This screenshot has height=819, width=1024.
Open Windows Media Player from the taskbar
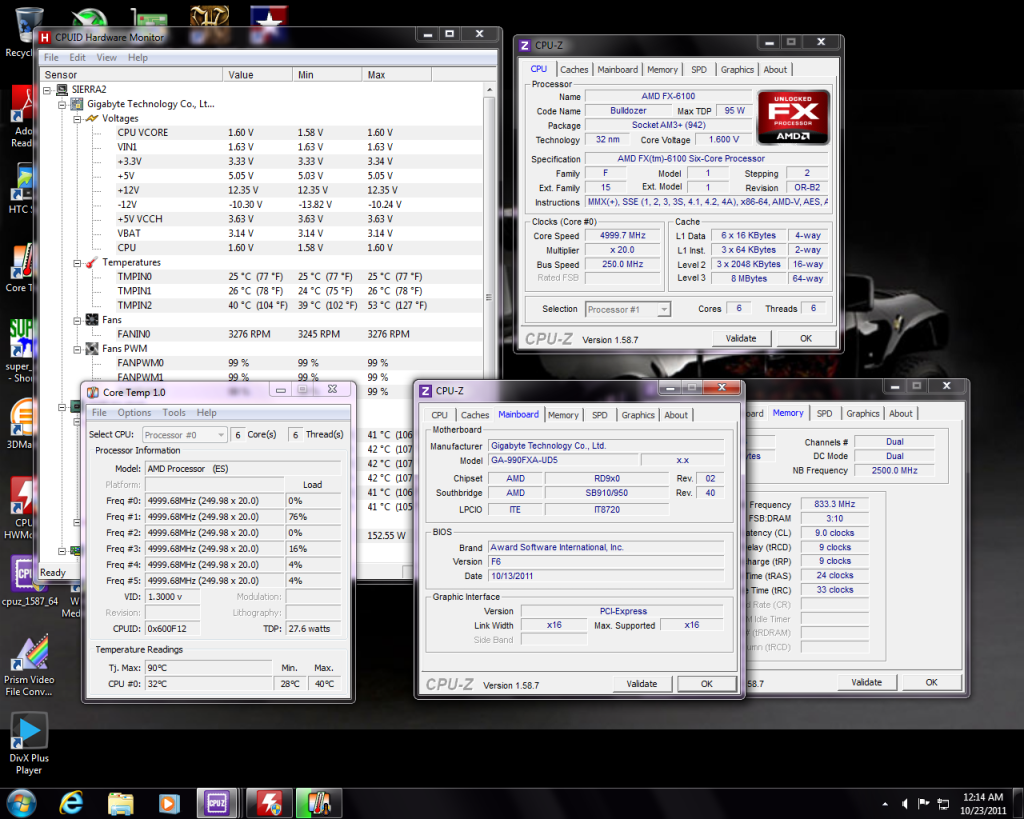pos(169,803)
